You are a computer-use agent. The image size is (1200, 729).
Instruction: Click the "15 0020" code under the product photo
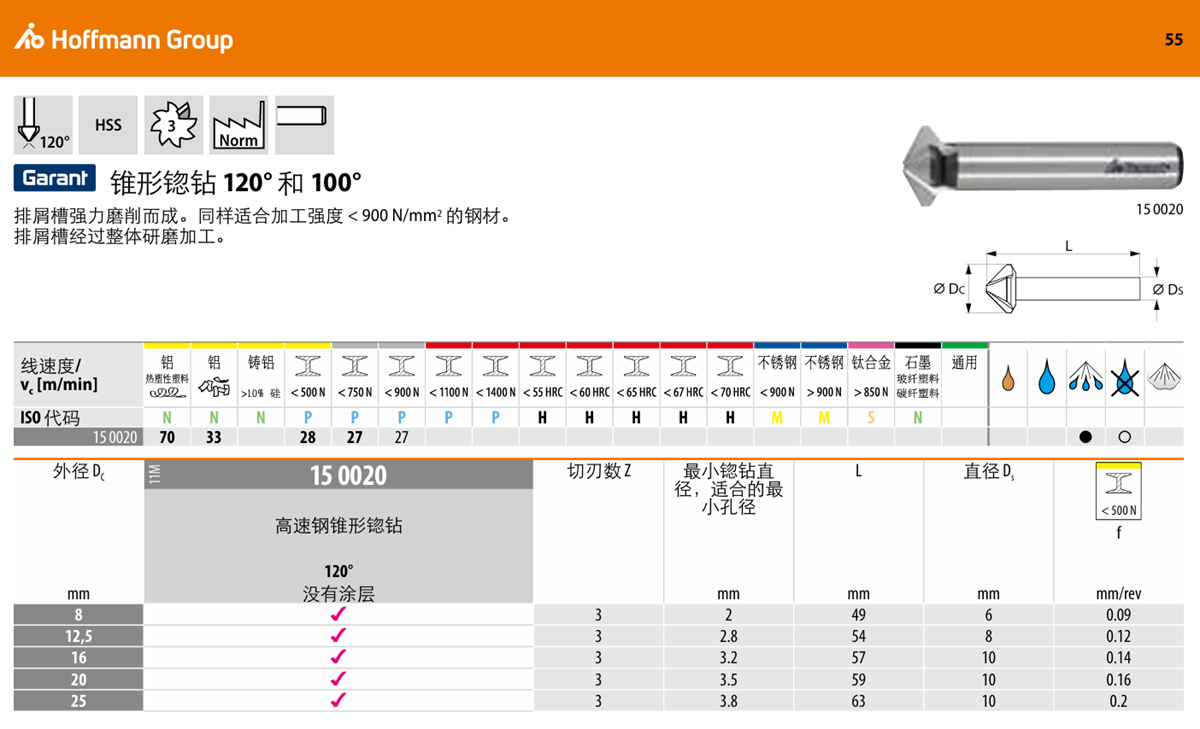[x=1160, y=210]
